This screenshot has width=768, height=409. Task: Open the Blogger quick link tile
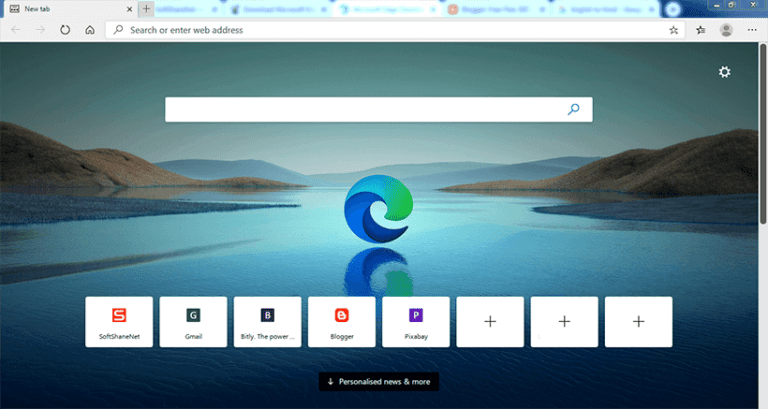[342, 322]
